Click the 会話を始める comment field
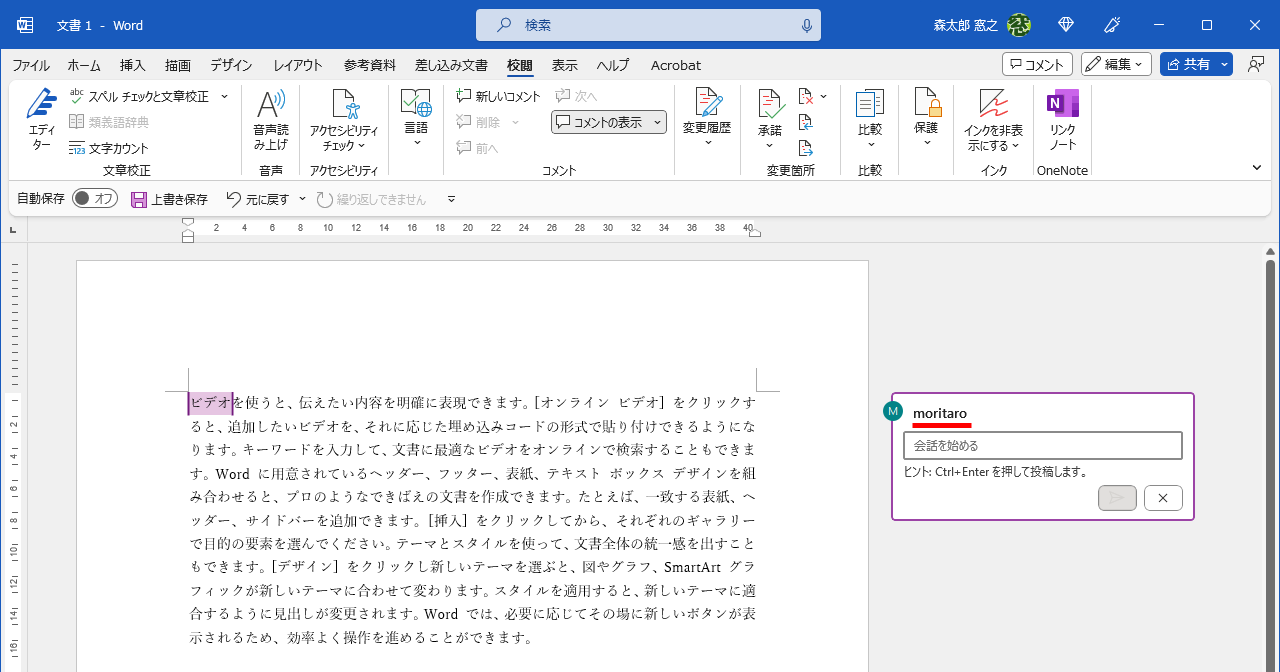 tap(1042, 445)
